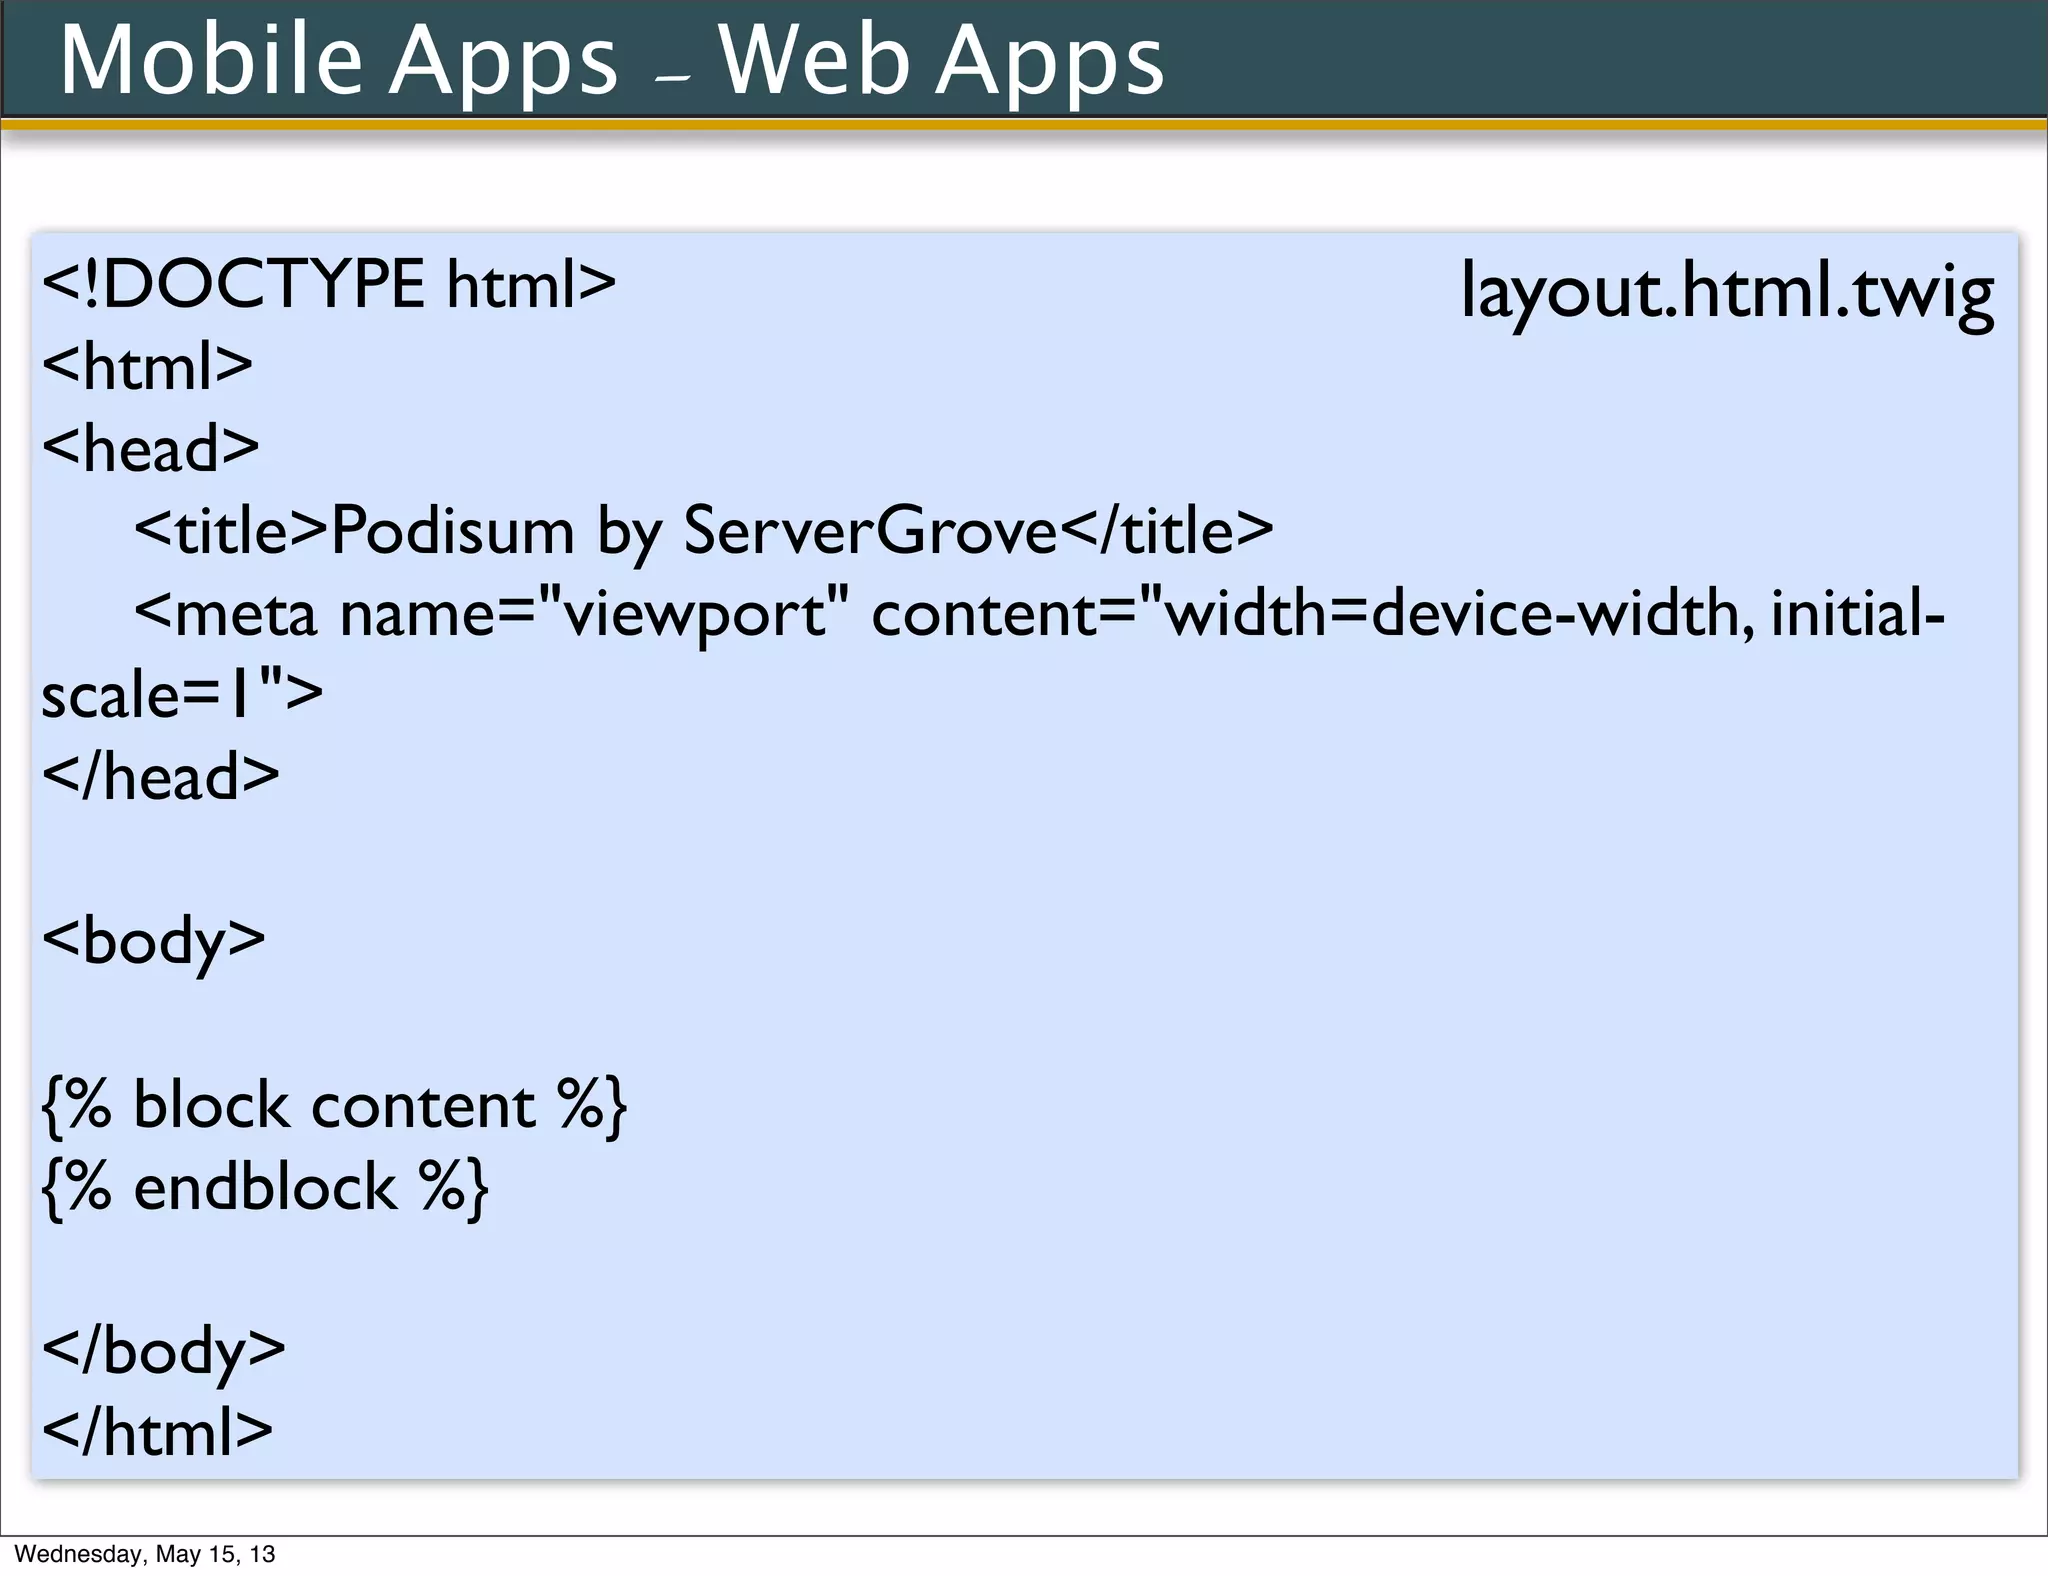The image size is (2048, 1576).
Task: Click the '<!DOCTYPE html>' line
Action: click(329, 284)
